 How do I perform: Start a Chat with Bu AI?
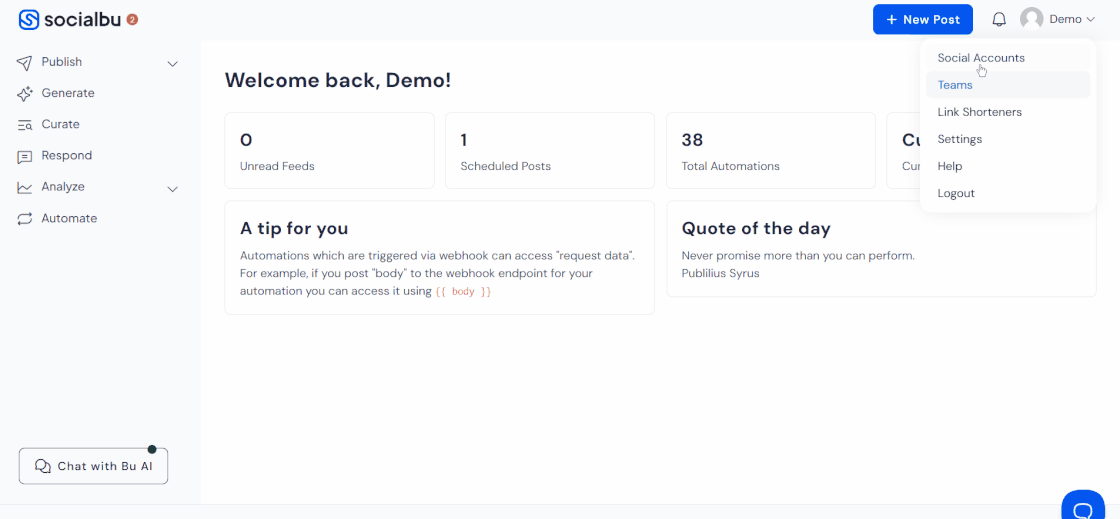pyautogui.click(x=94, y=466)
